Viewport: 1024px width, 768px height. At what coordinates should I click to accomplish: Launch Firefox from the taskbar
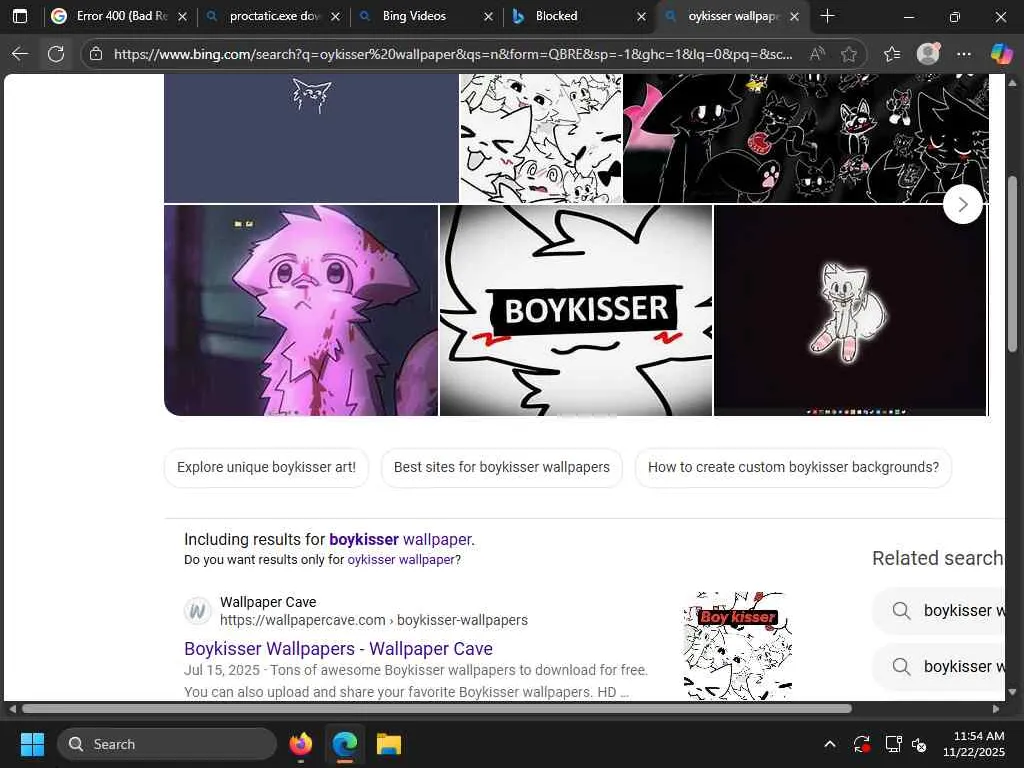[301, 744]
